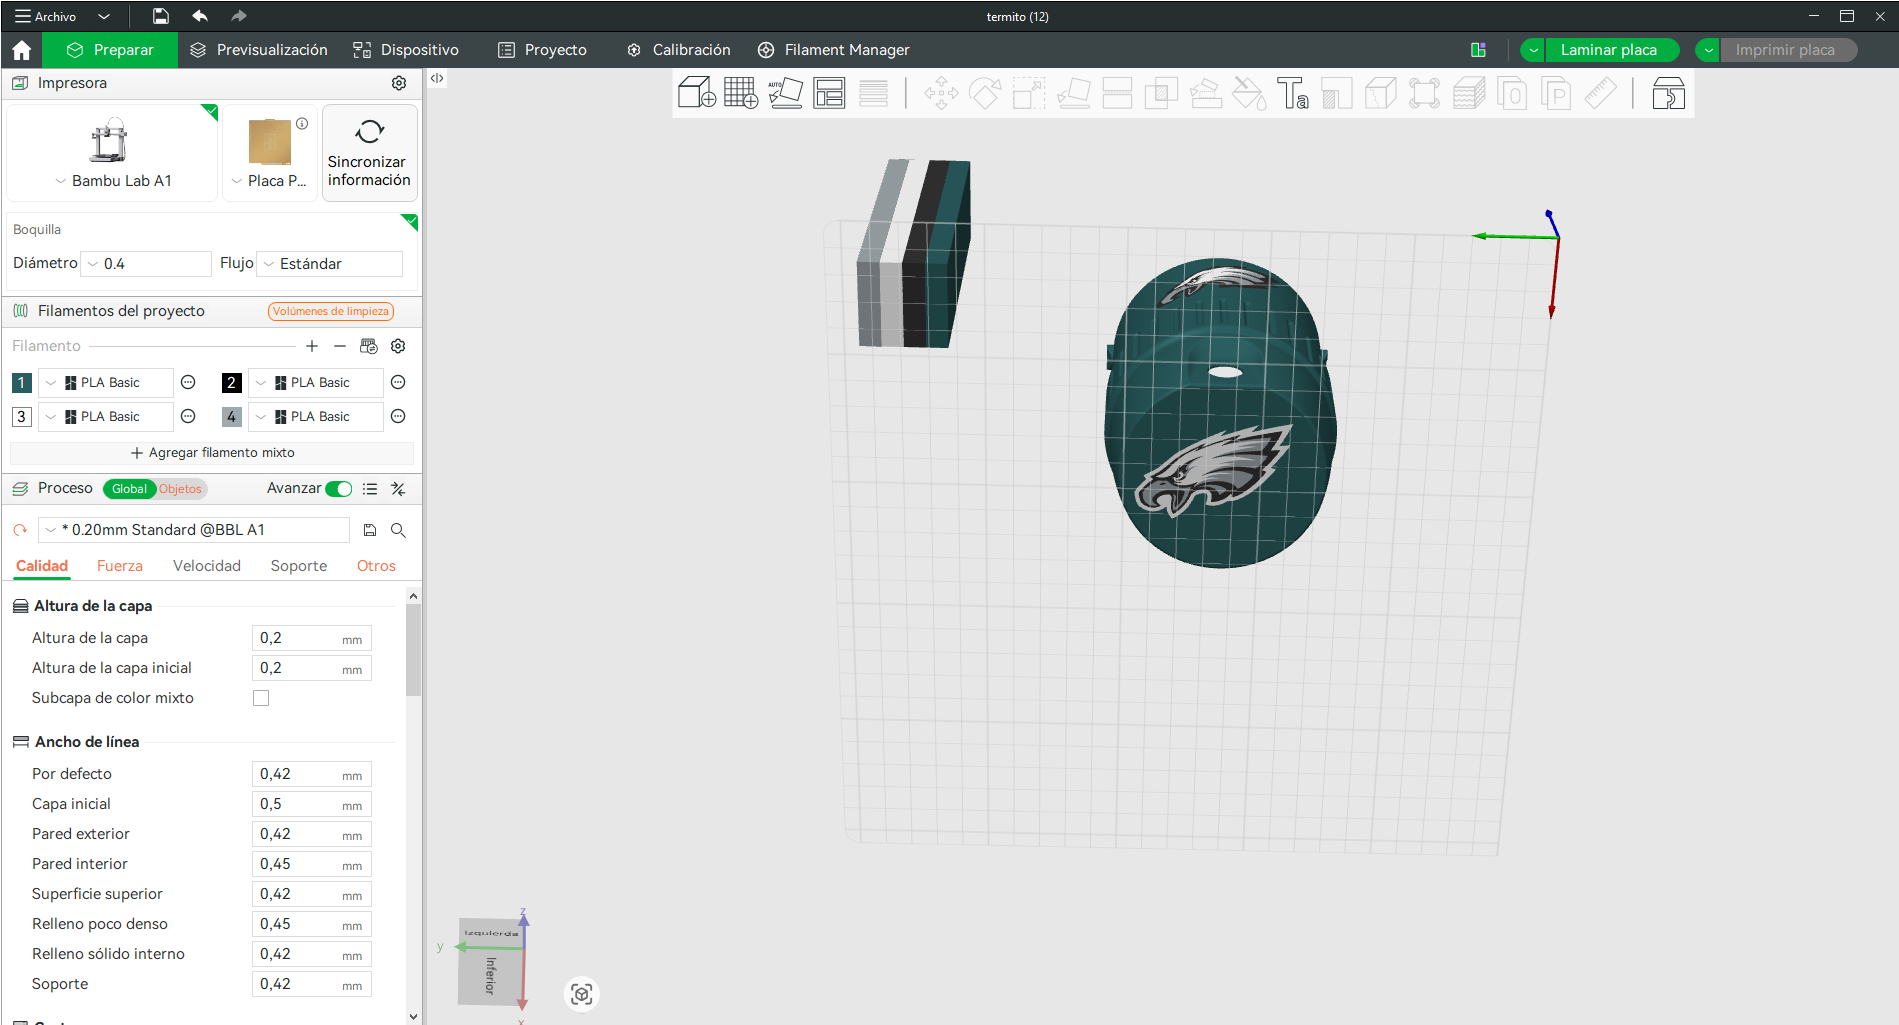Click the search magnifier in process settings
The height and width of the screenshot is (1025, 1899).
[x=398, y=530]
